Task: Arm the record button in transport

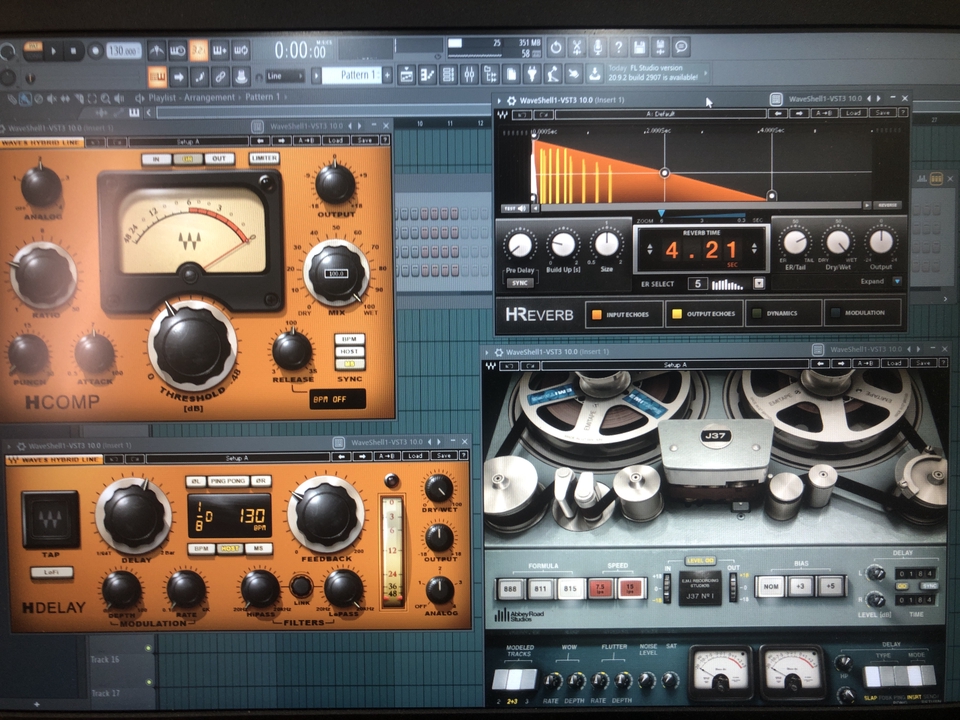Action: coord(94,51)
